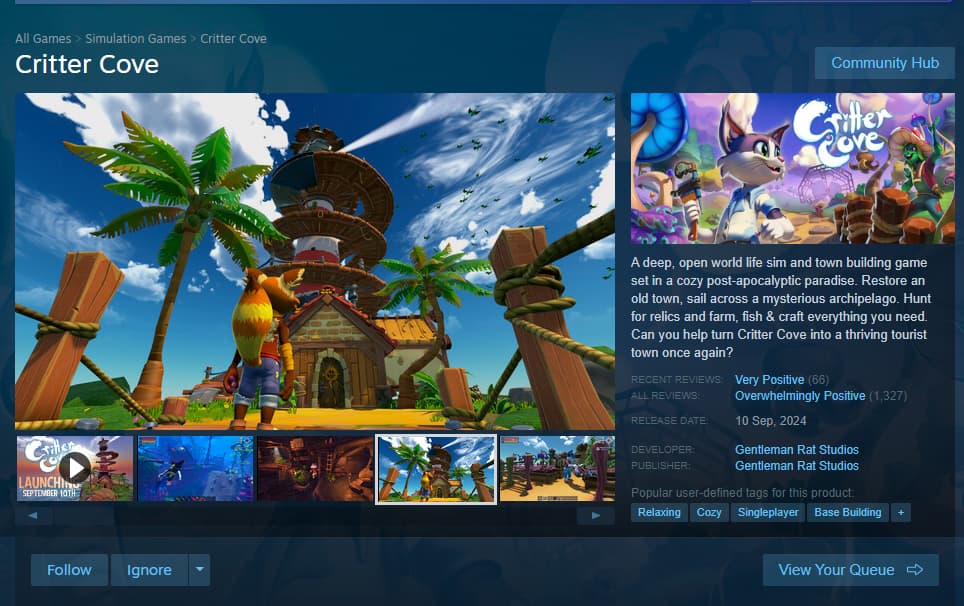Click the right arrow of thumbnail strip

pos(597,516)
